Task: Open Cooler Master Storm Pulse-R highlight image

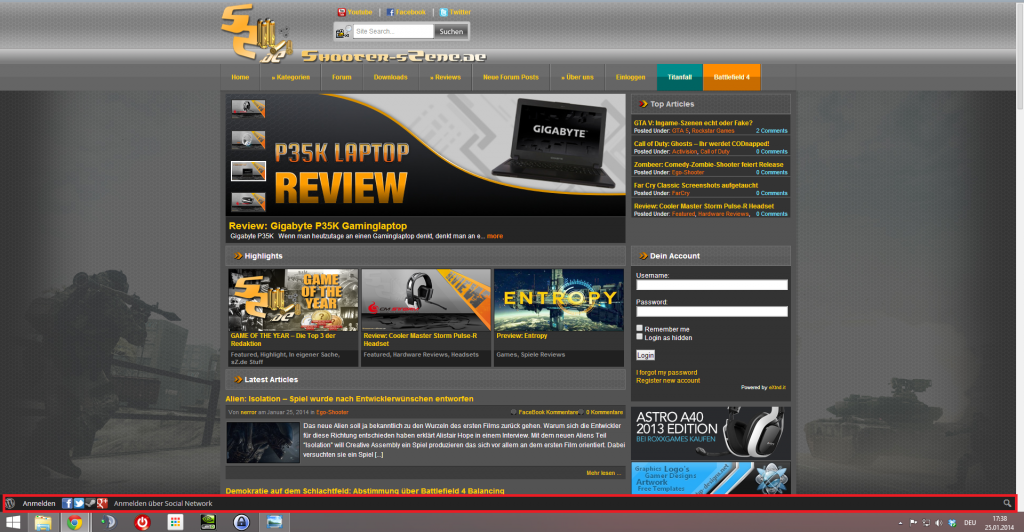Action: 426,300
